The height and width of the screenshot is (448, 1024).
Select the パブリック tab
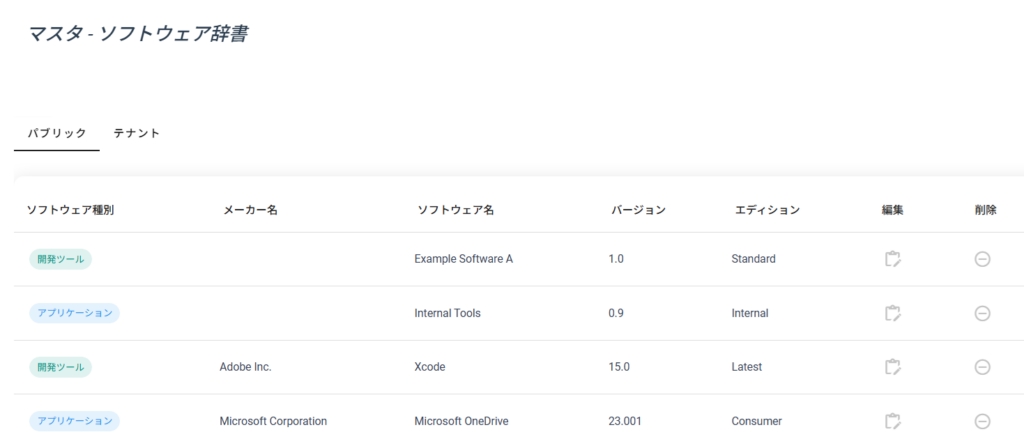(57, 133)
